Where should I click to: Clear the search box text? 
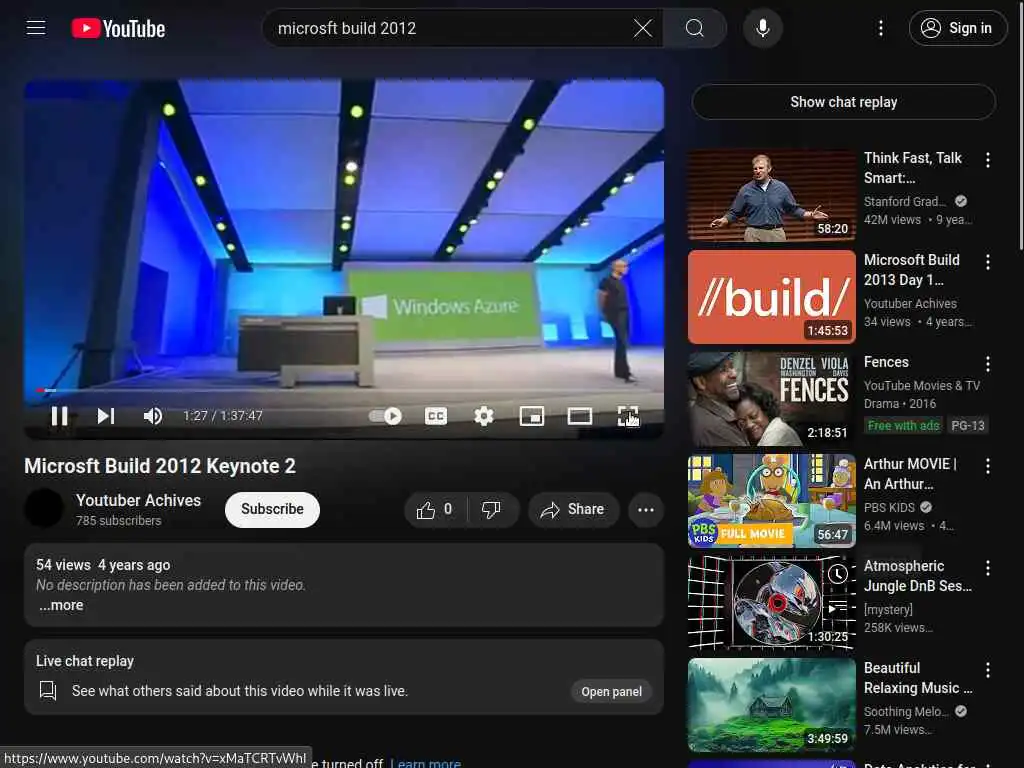tap(643, 28)
